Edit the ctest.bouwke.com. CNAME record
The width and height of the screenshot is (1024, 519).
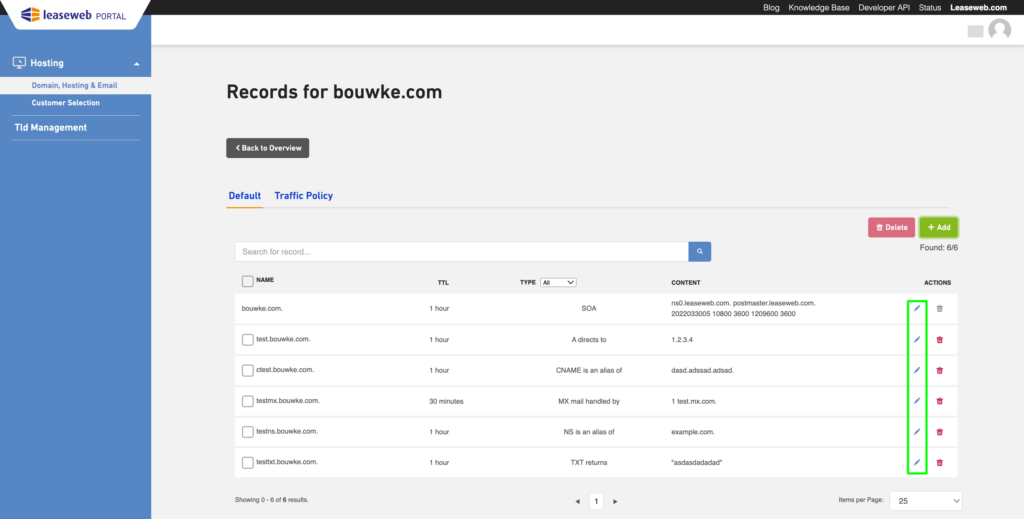point(917,370)
